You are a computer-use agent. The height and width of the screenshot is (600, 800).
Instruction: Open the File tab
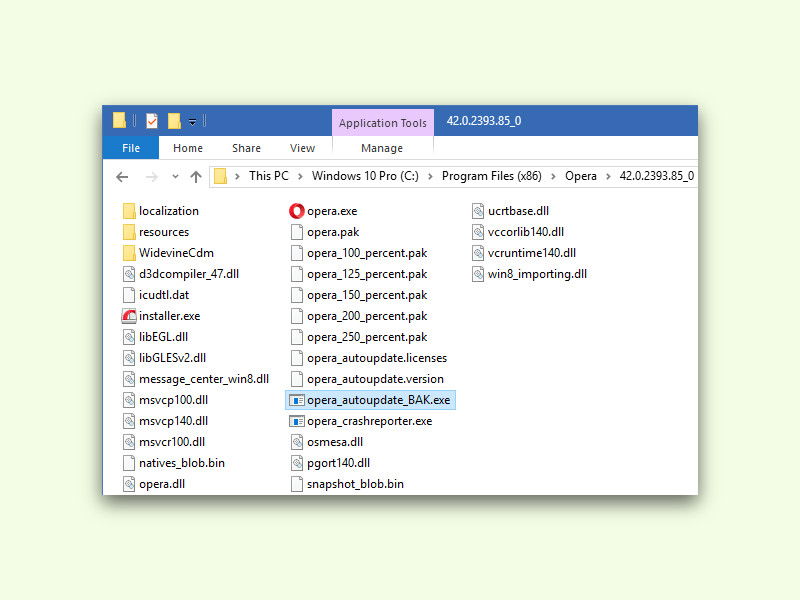pos(131,148)
